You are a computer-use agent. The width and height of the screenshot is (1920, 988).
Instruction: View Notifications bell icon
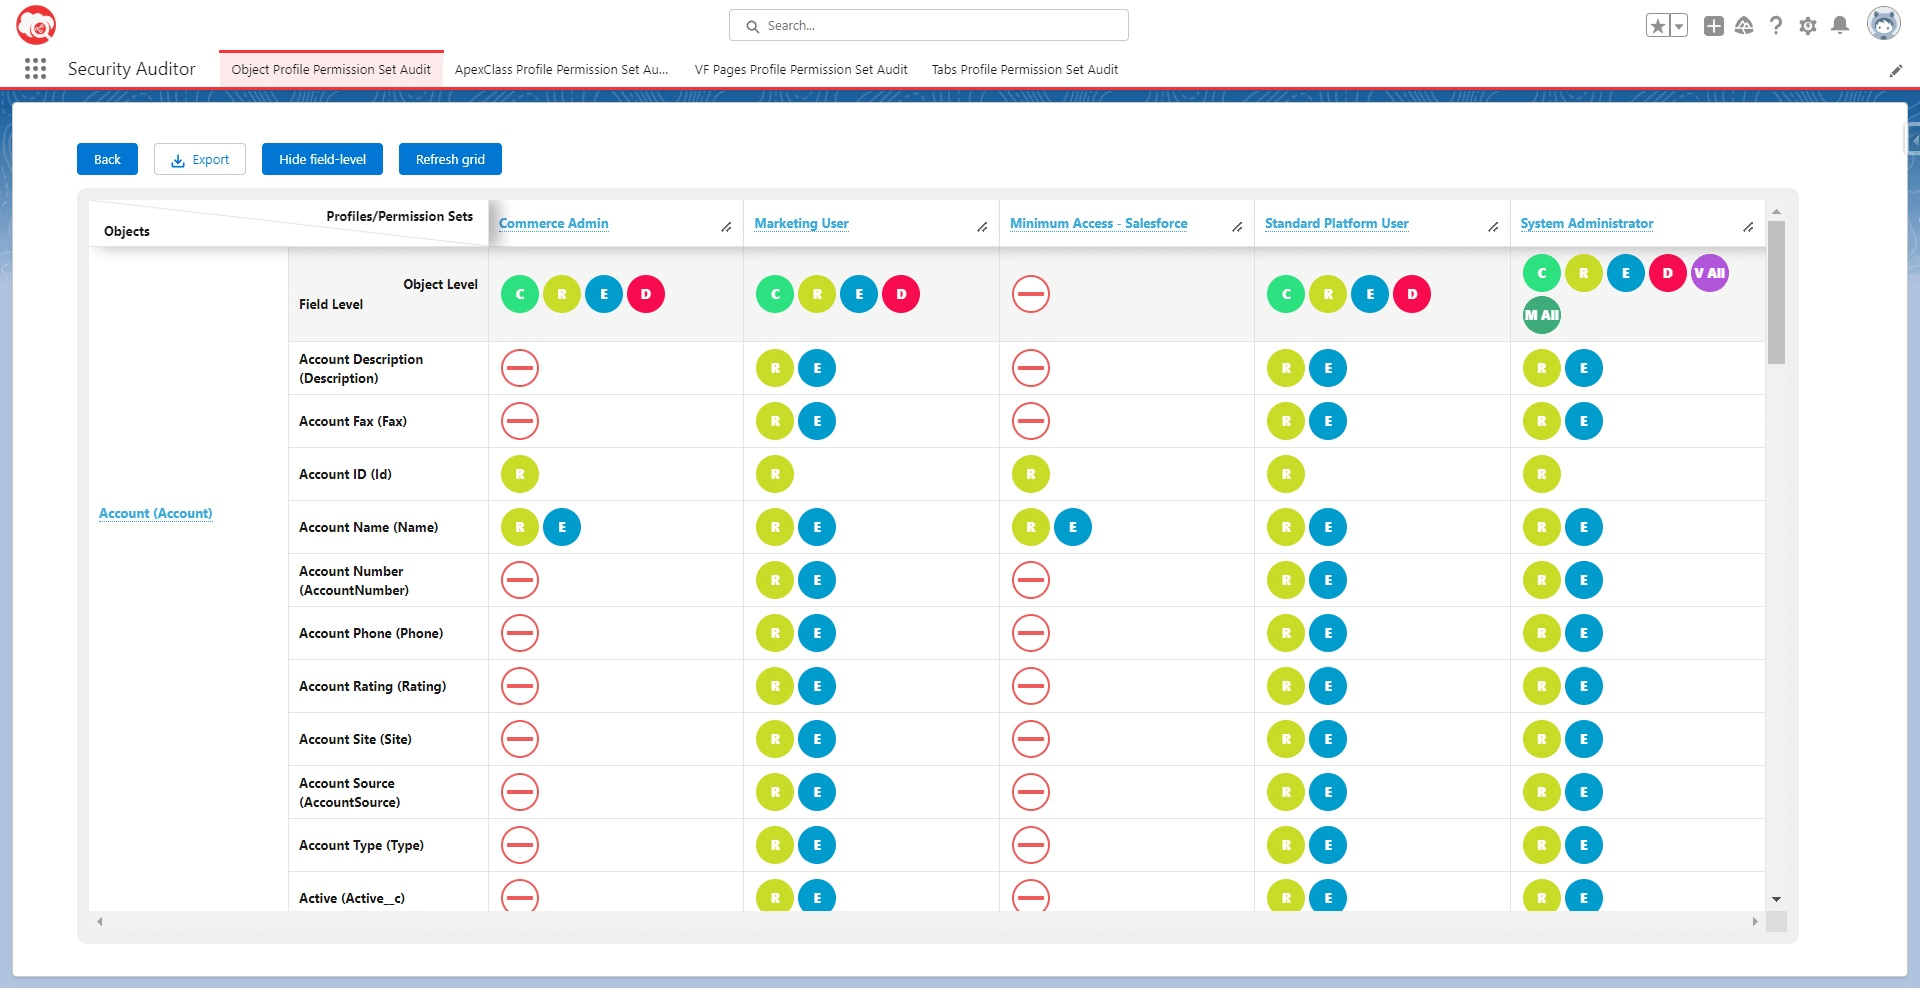(1840, 26)
